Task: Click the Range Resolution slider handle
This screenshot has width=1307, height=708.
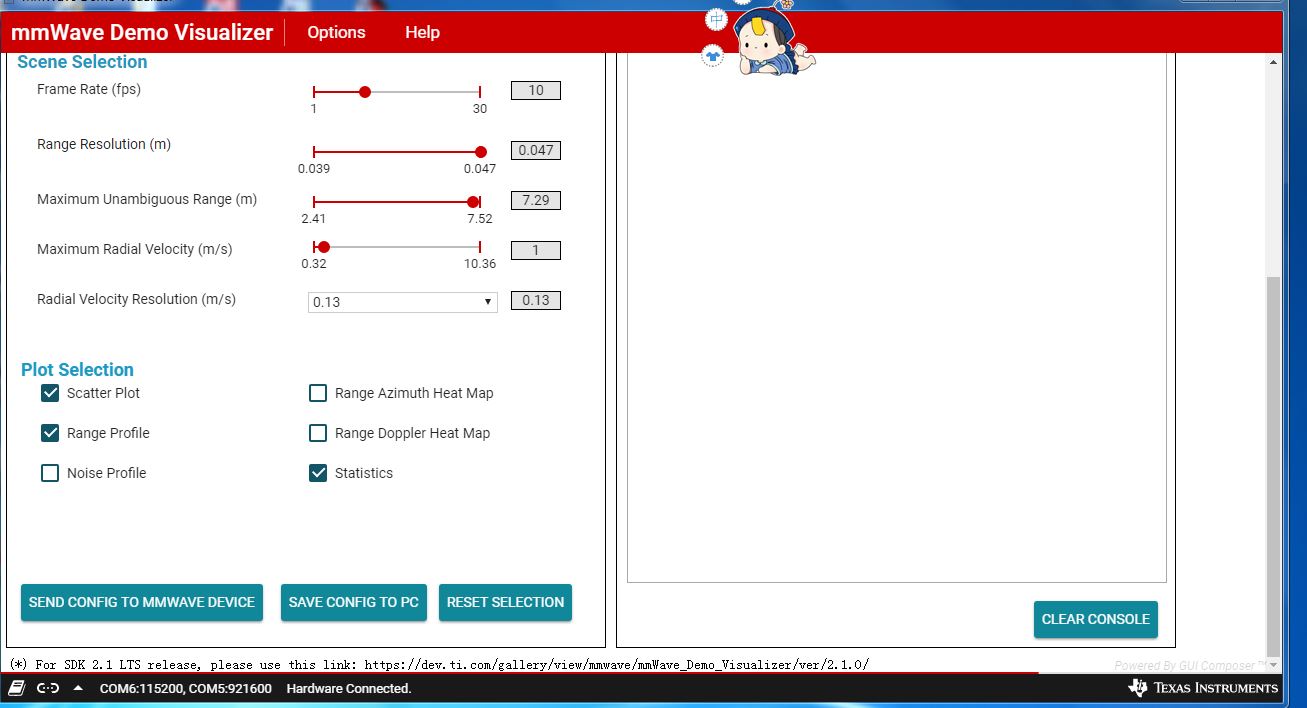Action: pos(481,152)
